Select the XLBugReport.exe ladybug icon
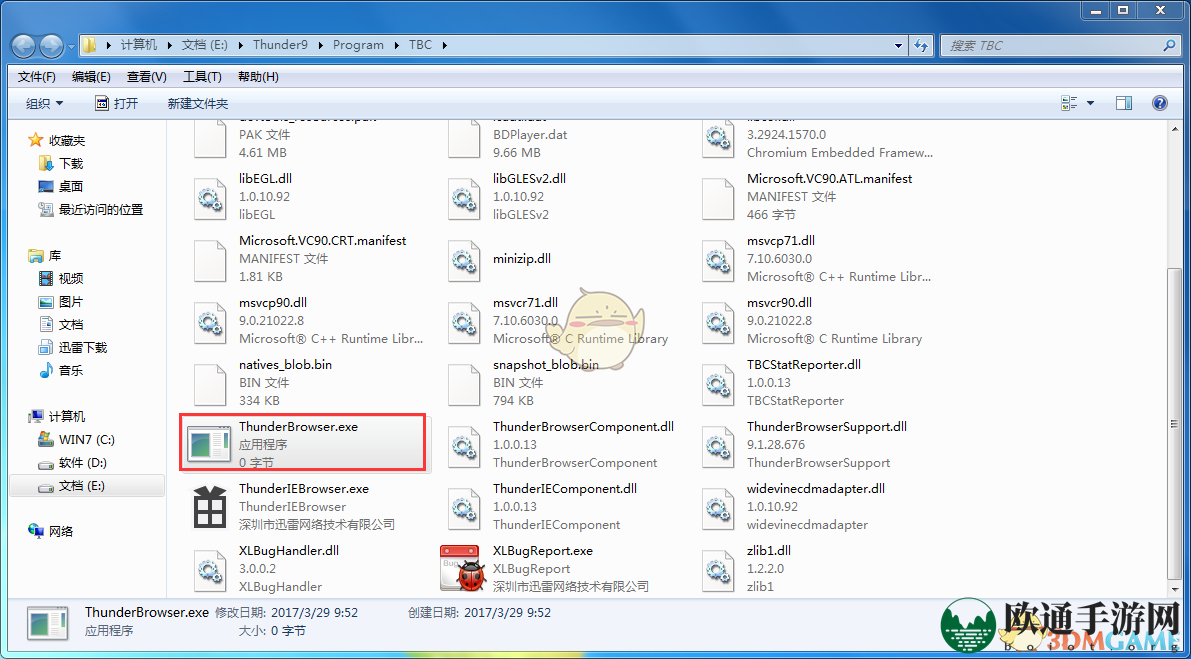Image resolution: width=1191 pixels, height=659 pixels. pyautogui.click(x=461, y=569)
